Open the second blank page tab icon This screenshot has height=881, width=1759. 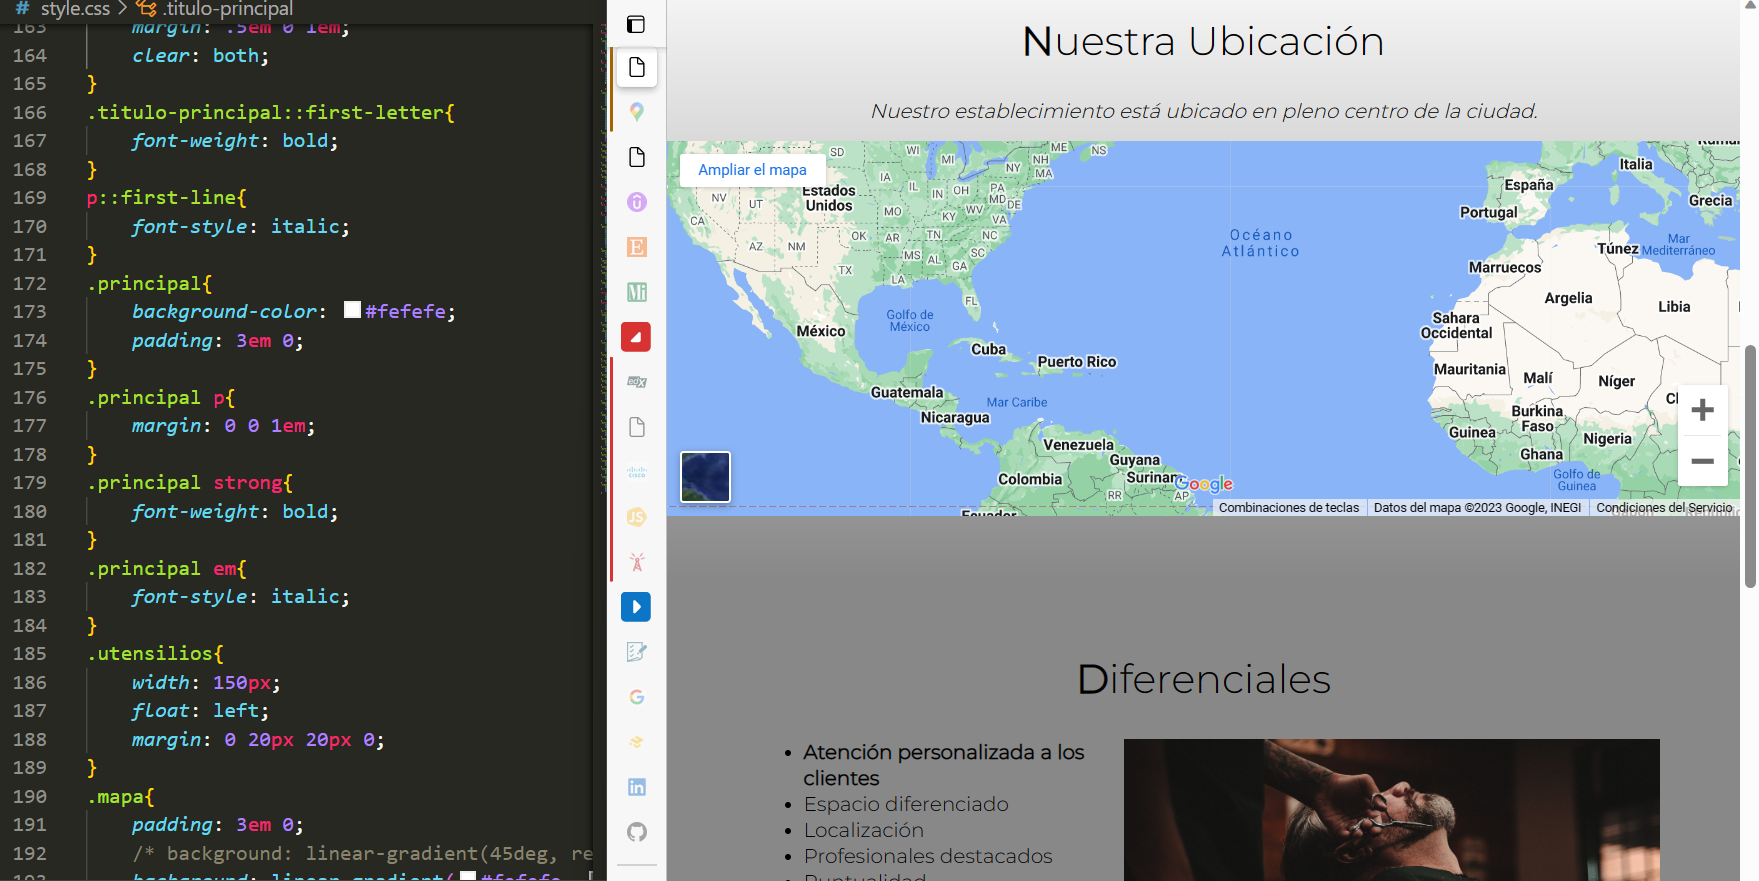(636, 157)
